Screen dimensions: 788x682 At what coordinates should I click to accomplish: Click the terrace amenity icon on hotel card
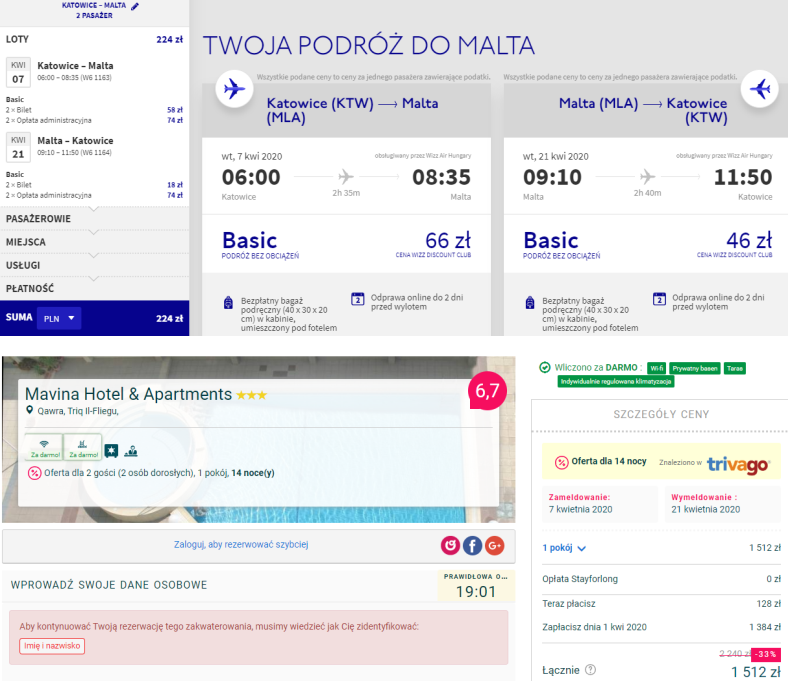(x=131, y=451)
